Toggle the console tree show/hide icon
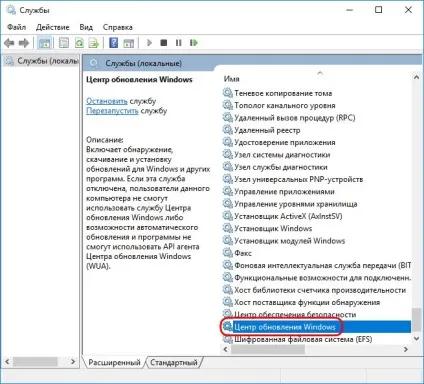The height and width of the screenshot is (384, 424). pos(44,43)
